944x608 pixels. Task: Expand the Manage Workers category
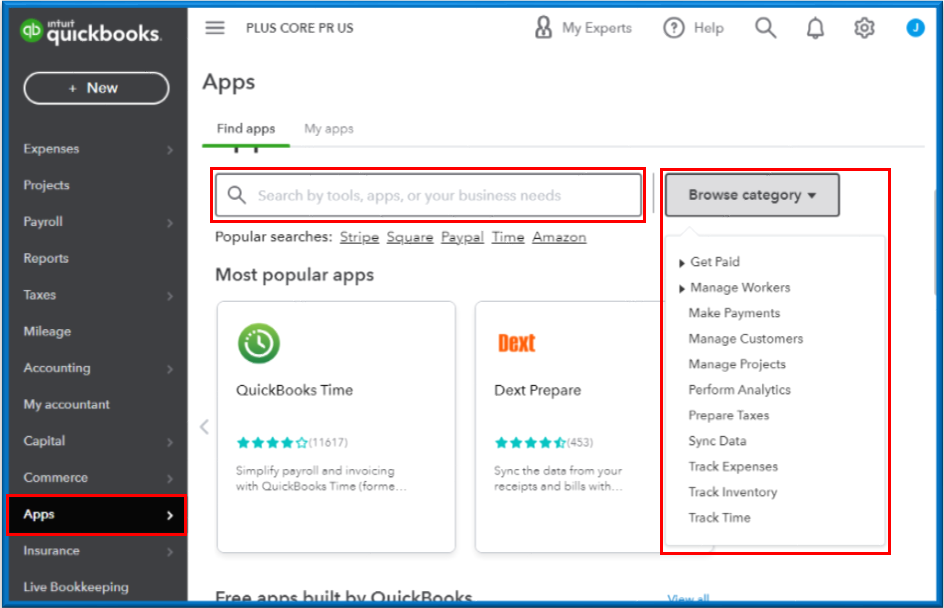734,288
